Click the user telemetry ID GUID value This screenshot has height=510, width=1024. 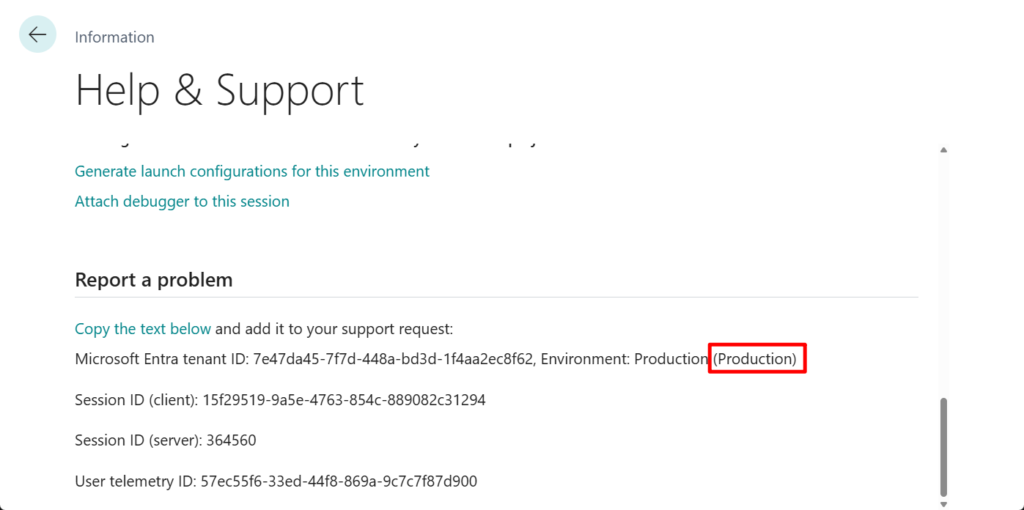pyautogui.click(x=339, y=481)
